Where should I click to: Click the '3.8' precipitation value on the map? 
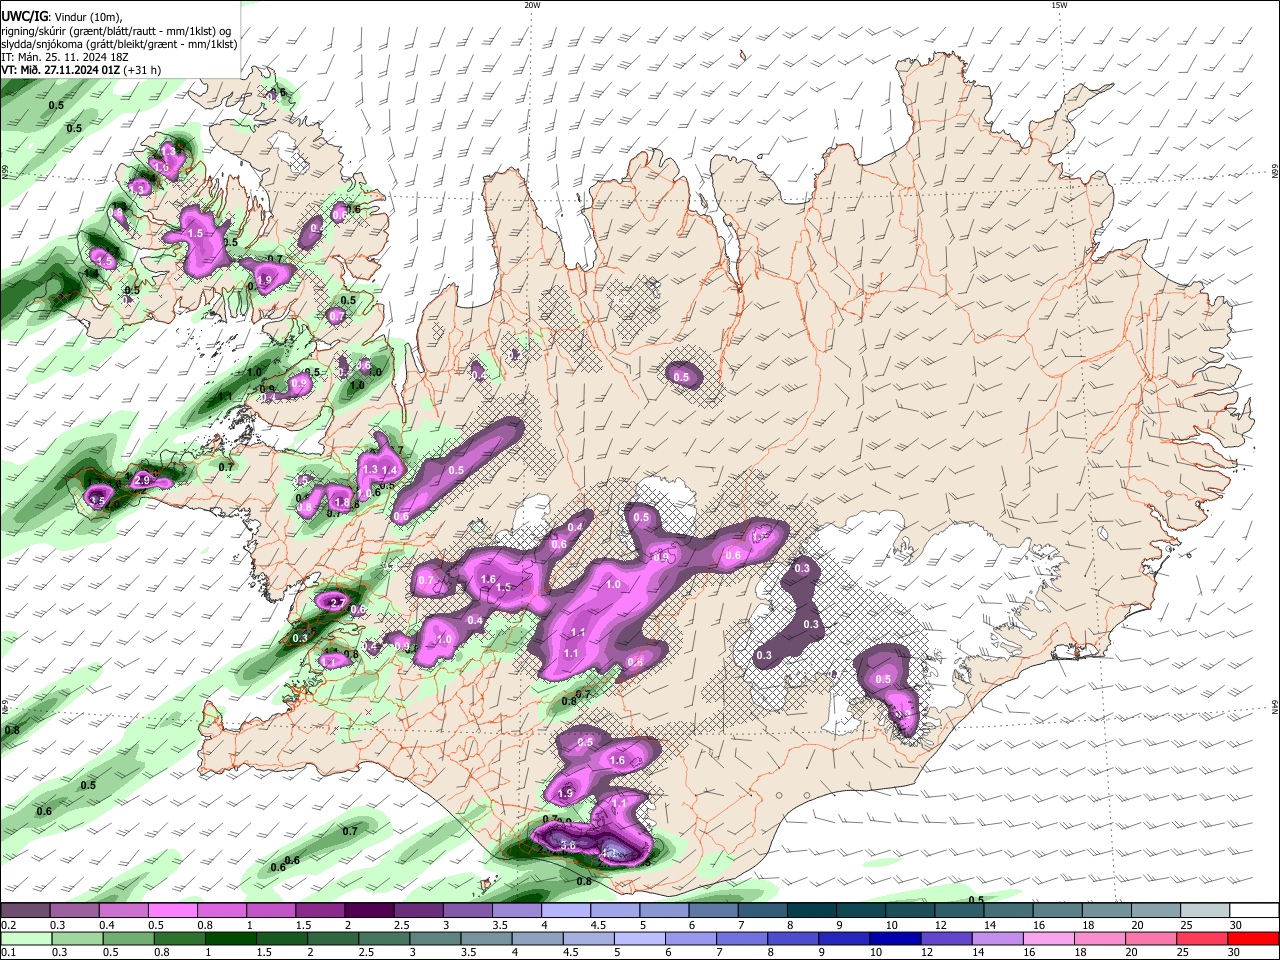pos(568,845)
